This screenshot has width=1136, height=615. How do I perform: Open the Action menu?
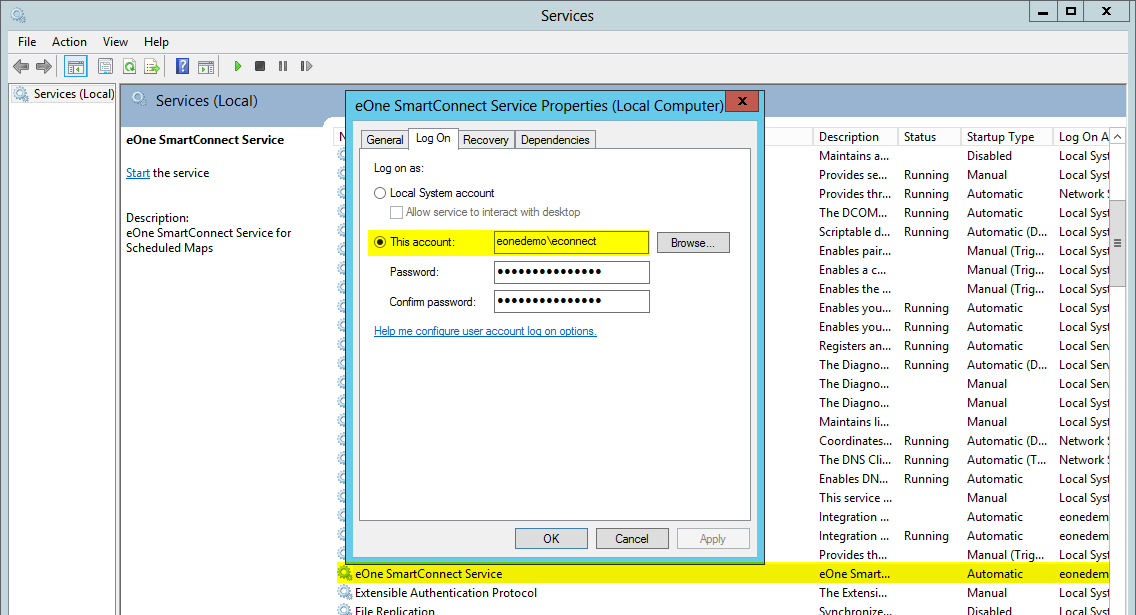coord(69,42)
